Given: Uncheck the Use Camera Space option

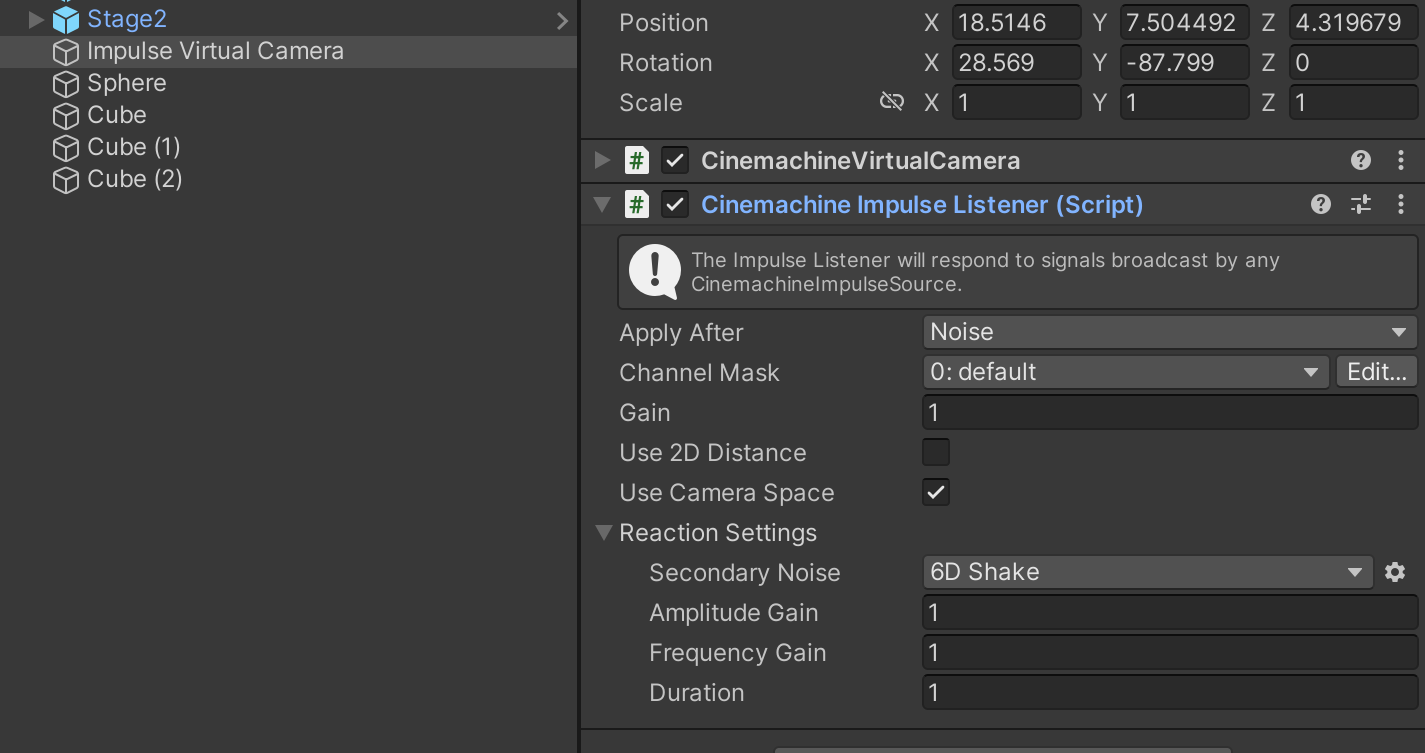Looking at the screenshot, I should coord(936,492).
